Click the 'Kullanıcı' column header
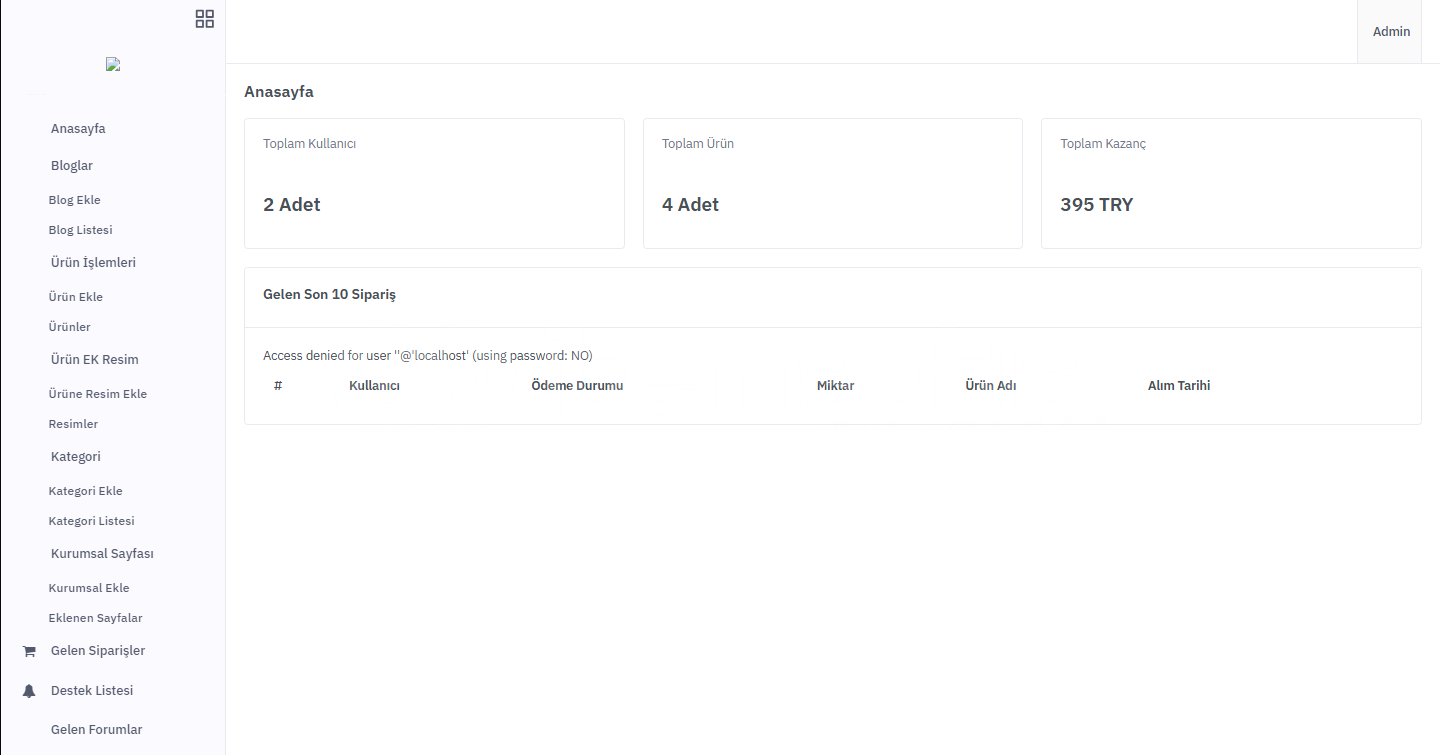The image size is (1440, 755). [x=374, y=386]
